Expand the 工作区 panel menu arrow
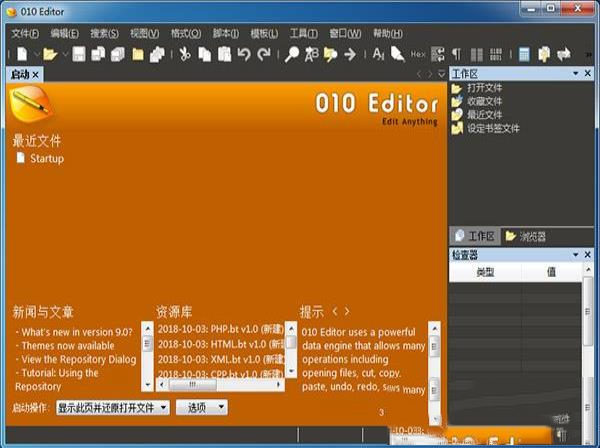Screen dimensions: 600x448 tap(575, 73)
